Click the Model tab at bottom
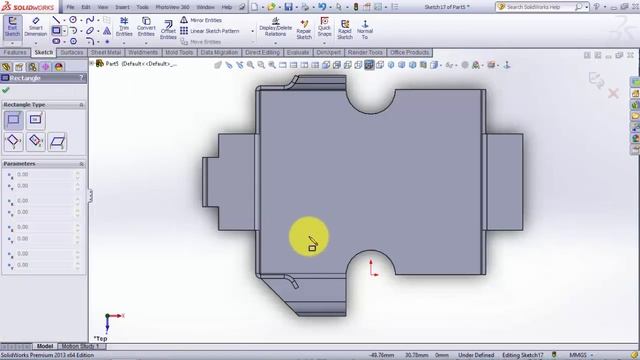 click(45, 346)
